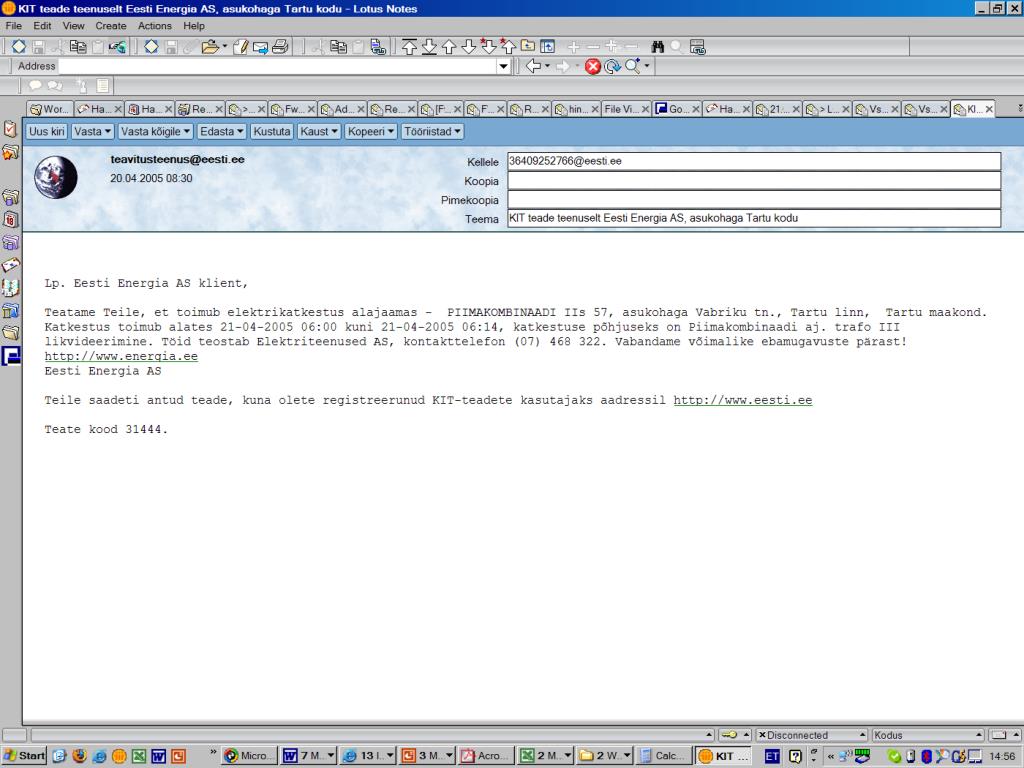
Task: Open the View menu
Action: click(73, 25)
